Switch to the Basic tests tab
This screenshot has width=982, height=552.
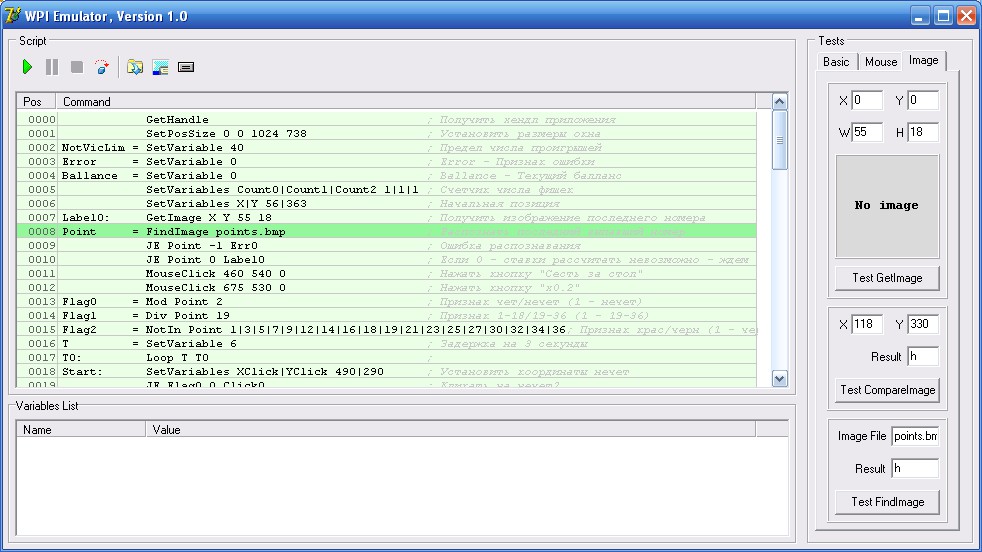(x=836, y=61)
